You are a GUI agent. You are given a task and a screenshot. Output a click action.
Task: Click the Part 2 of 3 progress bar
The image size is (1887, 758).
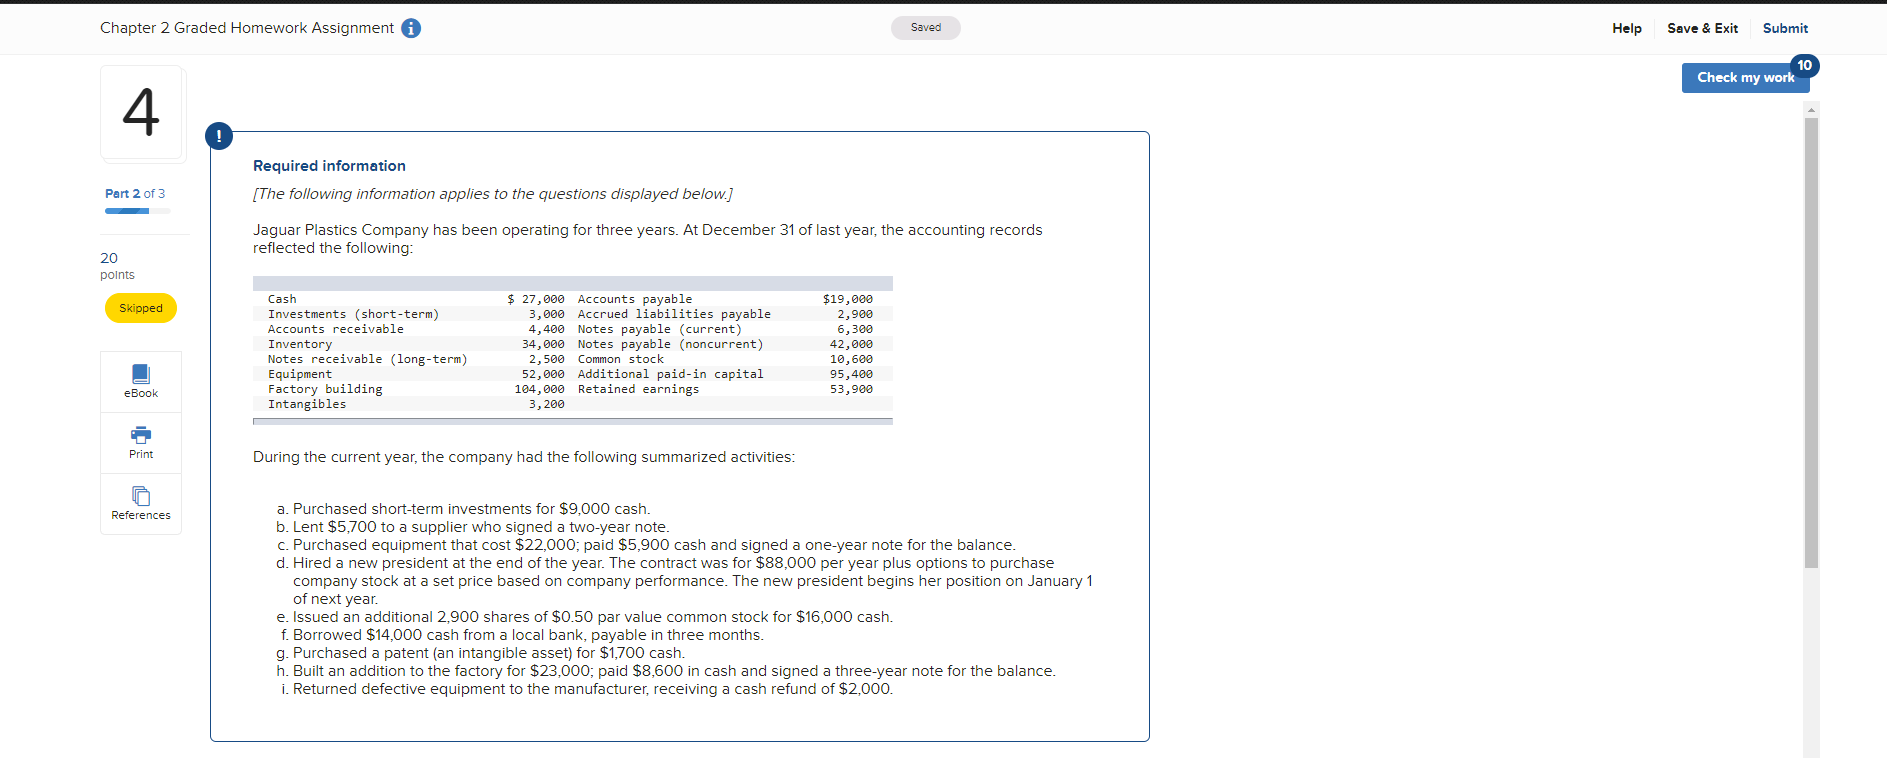(137, 211)
